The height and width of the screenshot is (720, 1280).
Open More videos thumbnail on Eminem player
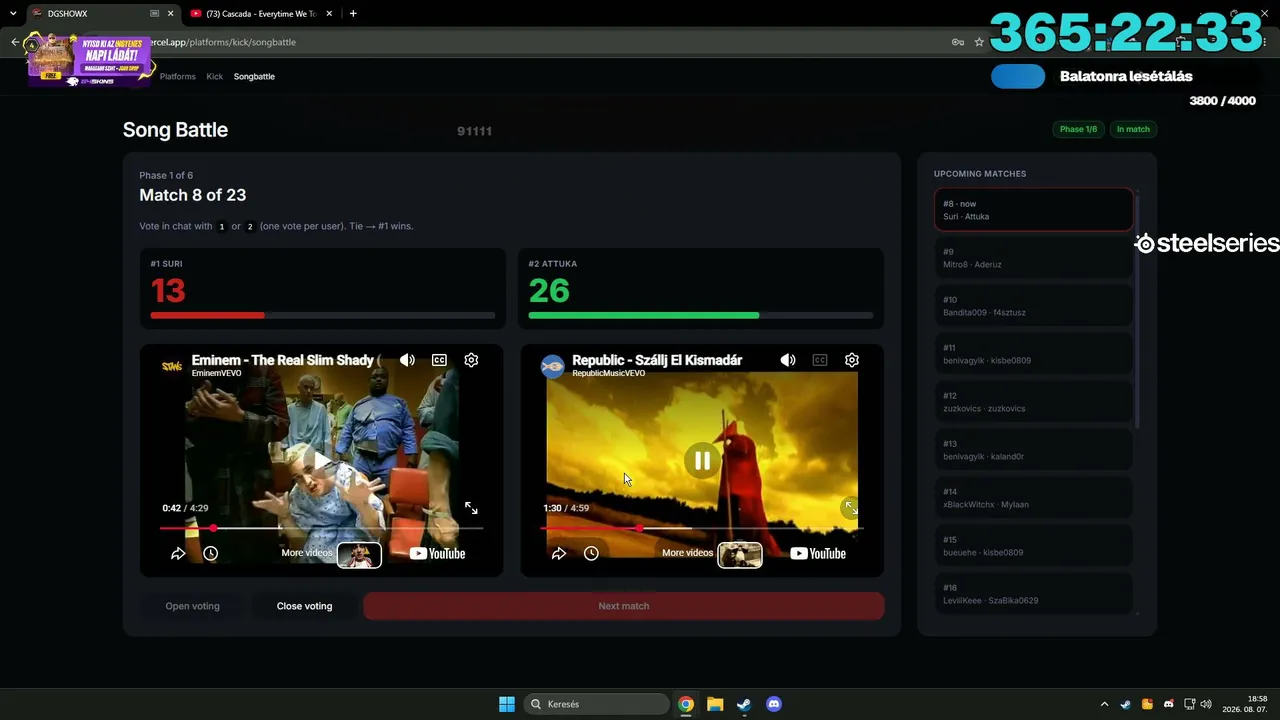click(x=359, y=554)
